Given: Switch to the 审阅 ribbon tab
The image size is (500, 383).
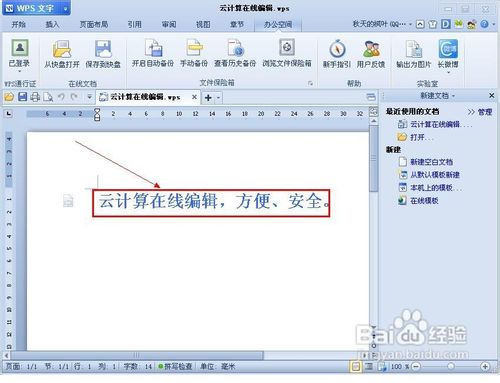Looking at the screenshot, I should [169, 24].
